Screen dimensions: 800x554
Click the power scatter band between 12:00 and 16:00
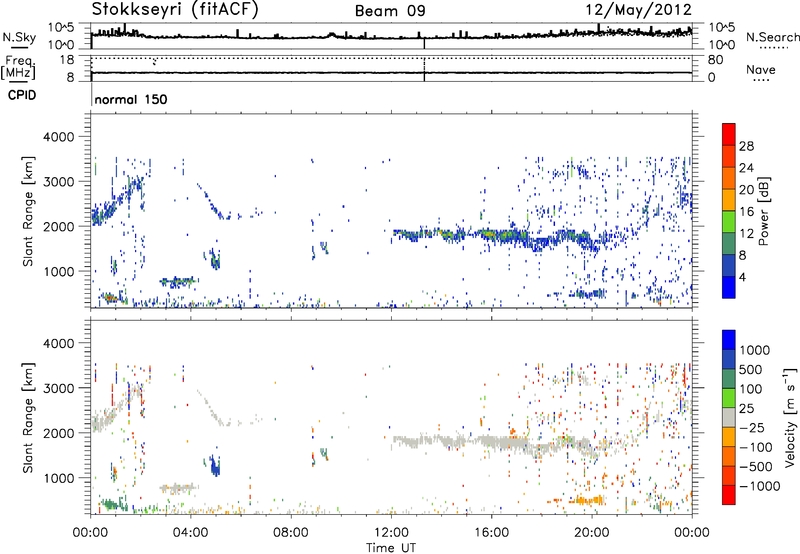443,235
